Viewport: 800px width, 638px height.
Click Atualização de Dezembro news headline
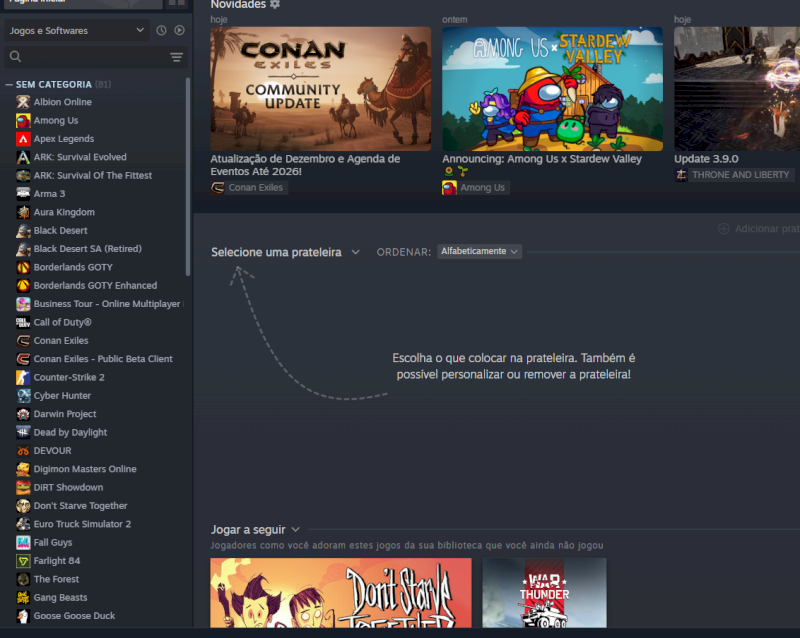(x=305, y=165)
